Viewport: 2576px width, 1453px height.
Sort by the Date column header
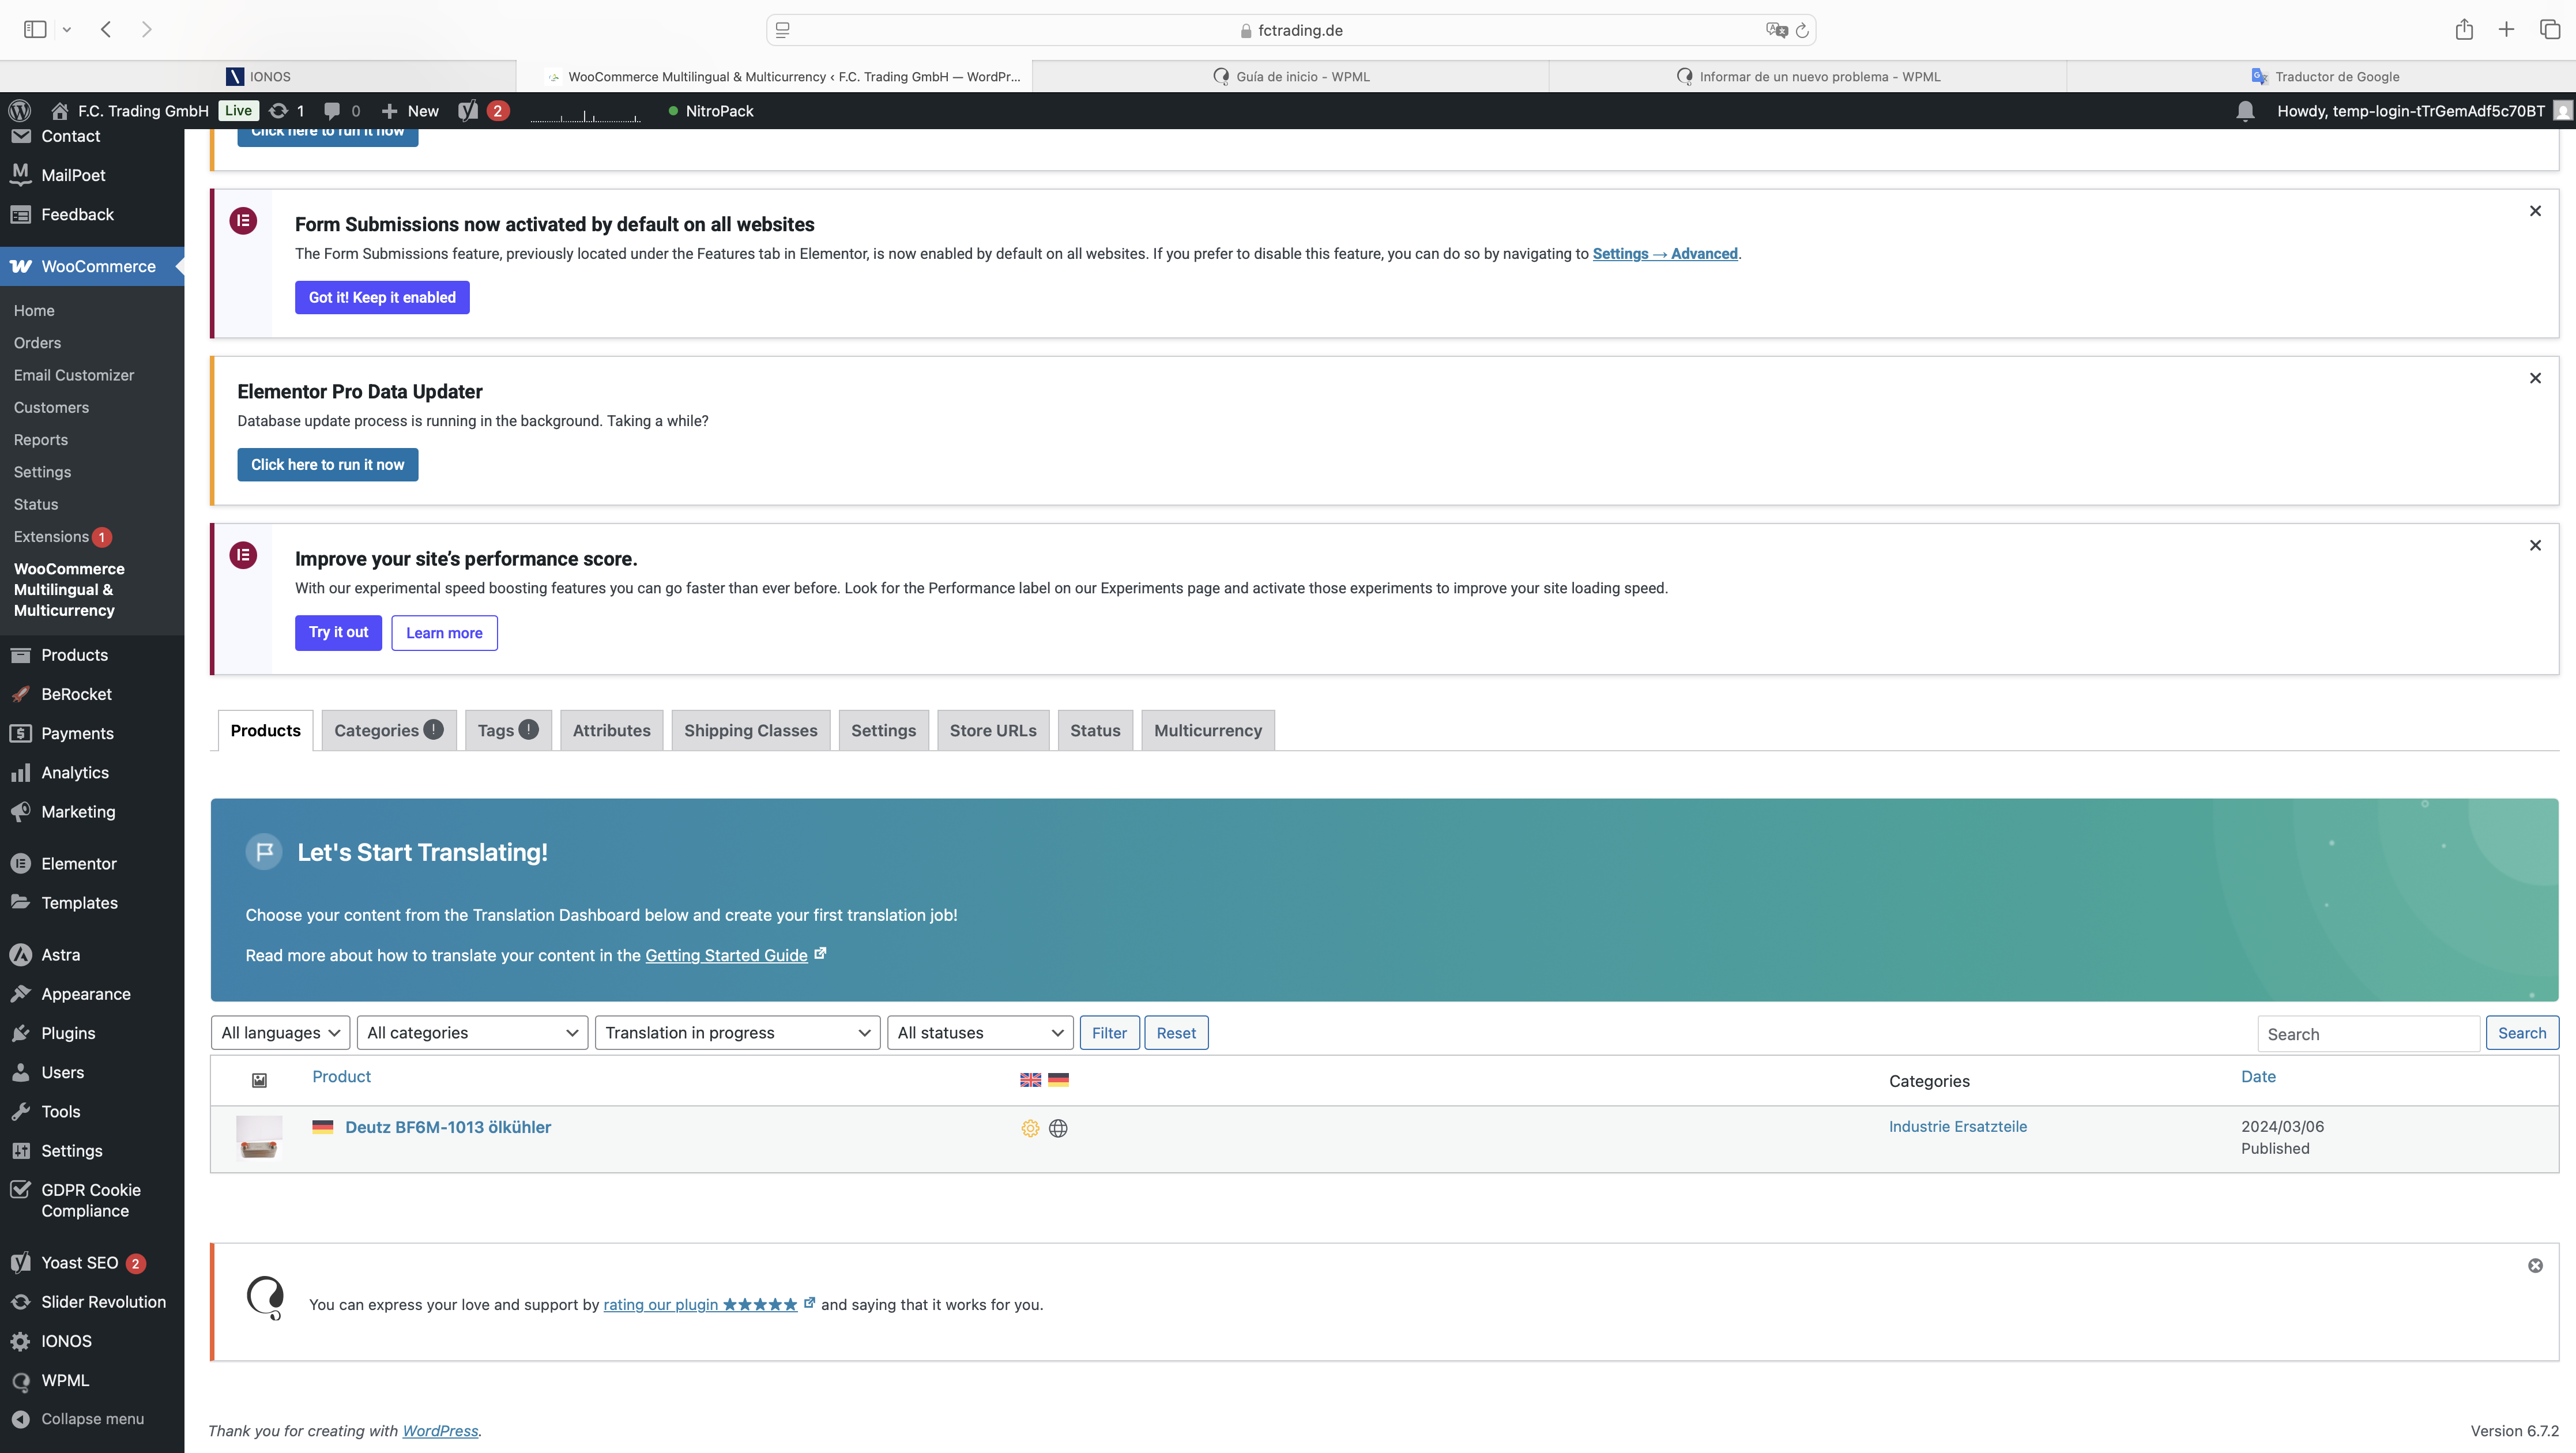(2258, 1077)
